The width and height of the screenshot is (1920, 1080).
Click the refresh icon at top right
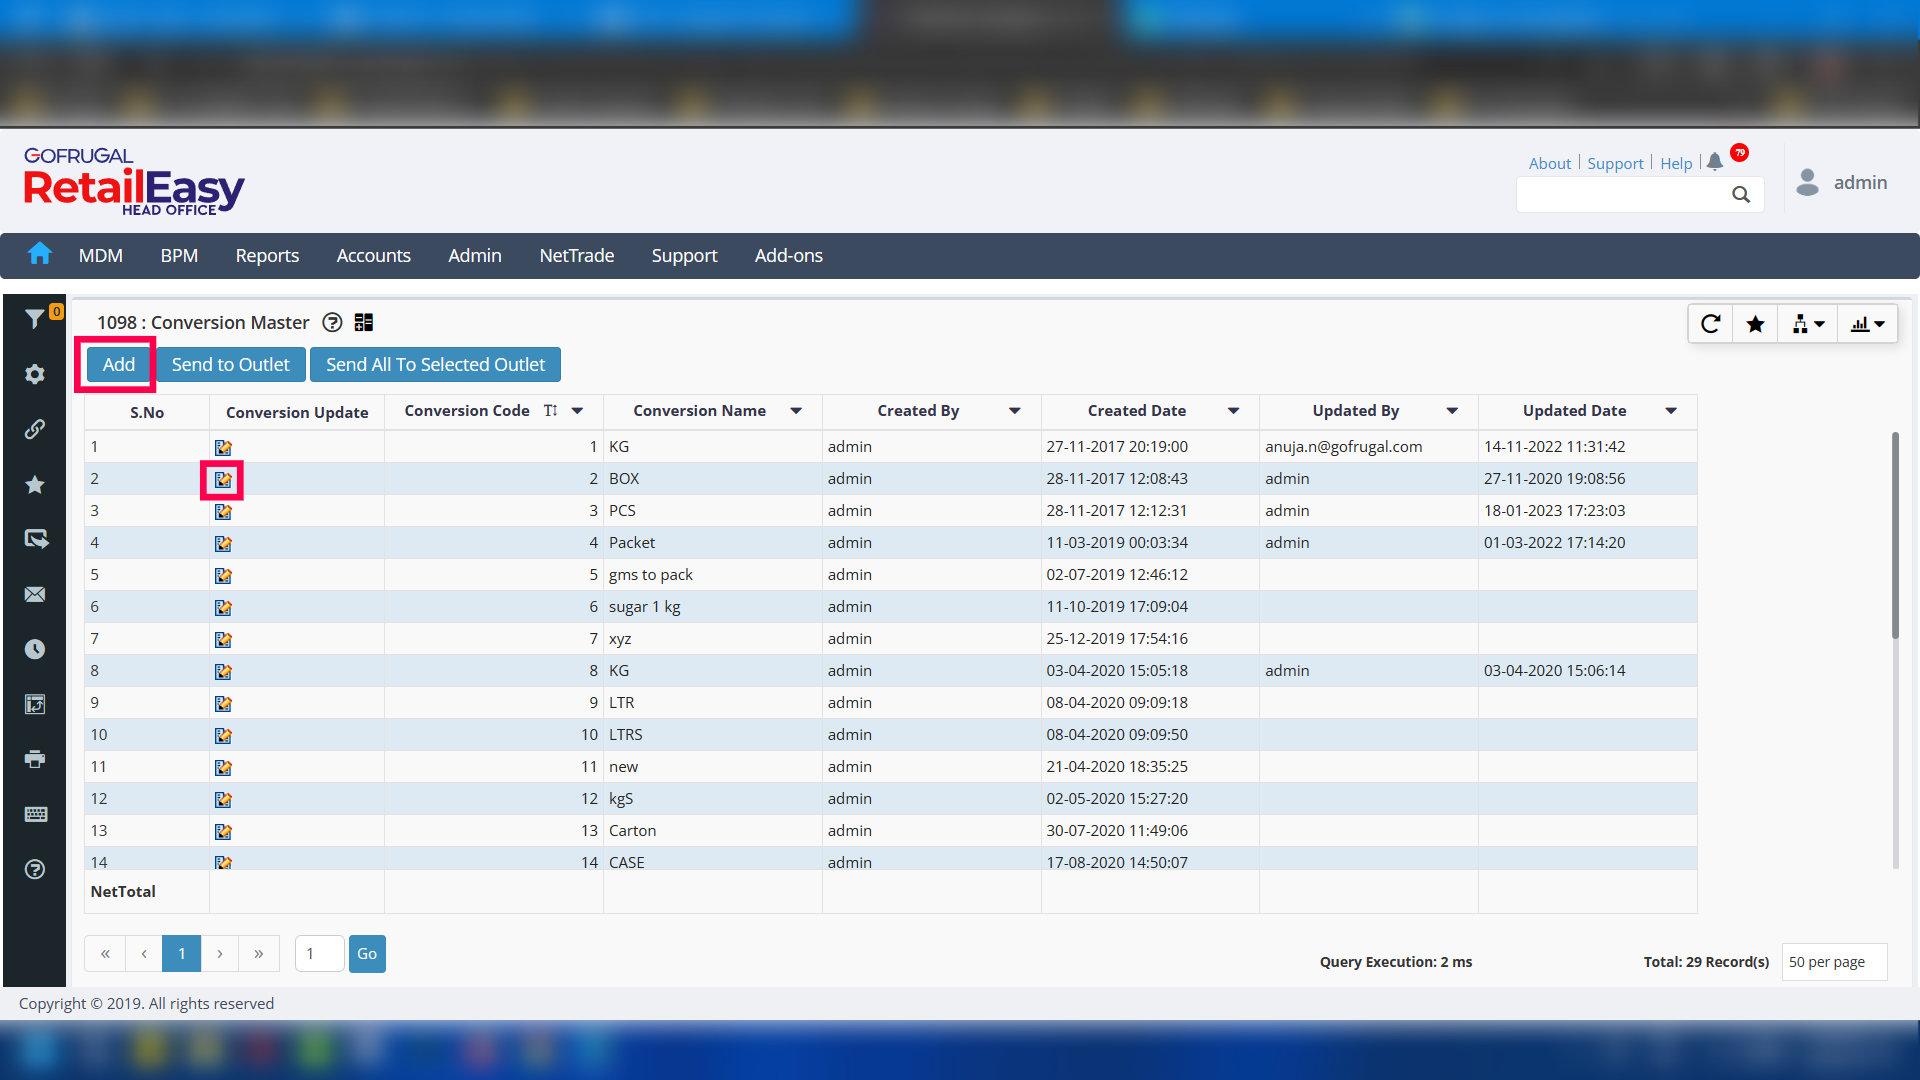coord(1710,324)
